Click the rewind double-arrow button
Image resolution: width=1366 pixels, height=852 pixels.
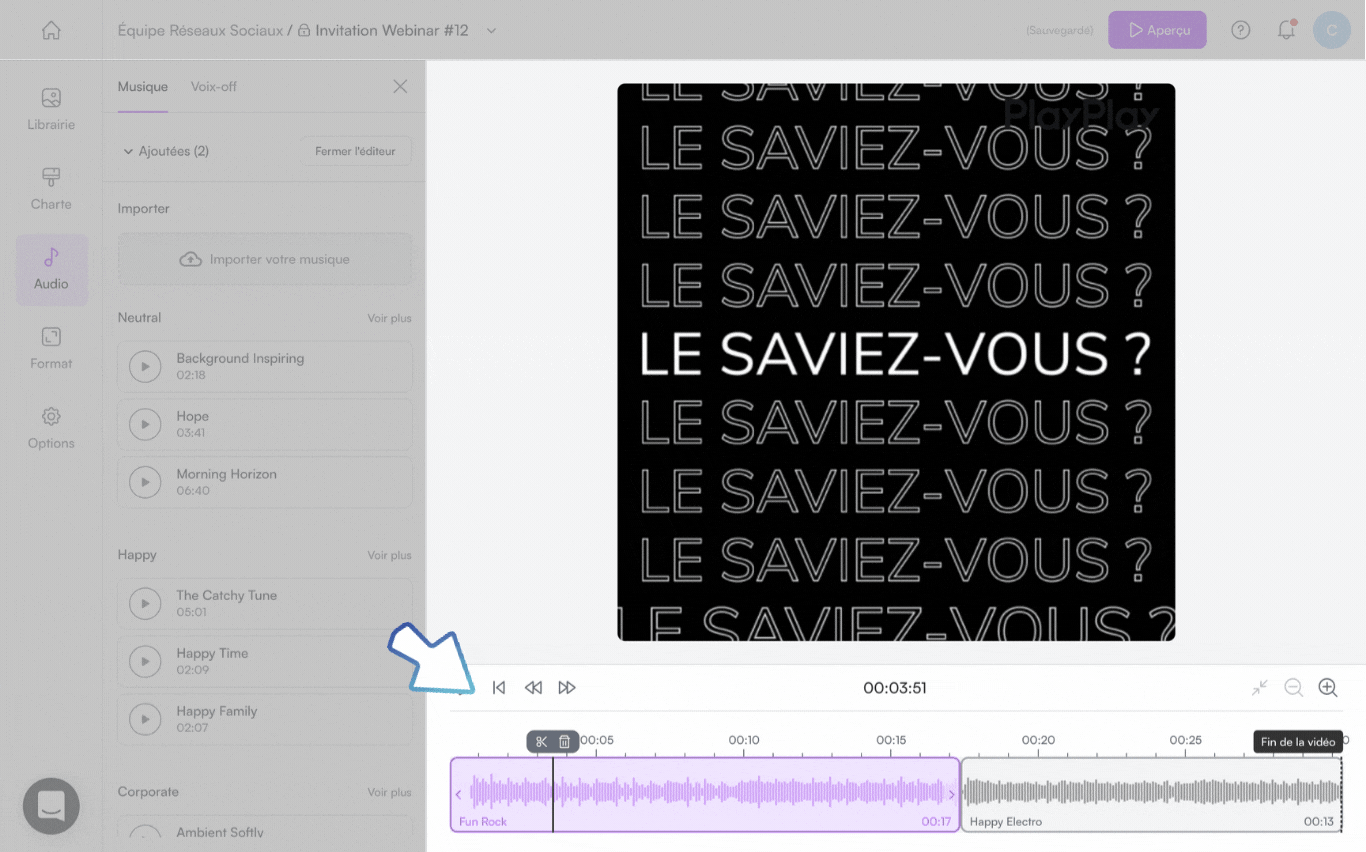click(x=533, y=688)
